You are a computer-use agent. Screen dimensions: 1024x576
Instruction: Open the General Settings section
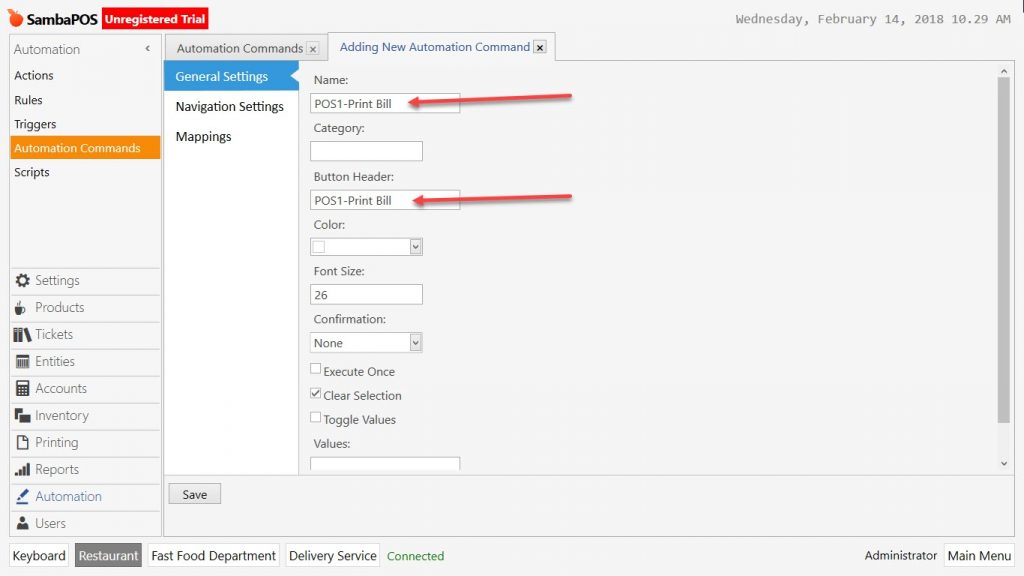click(x=231, y=76)
